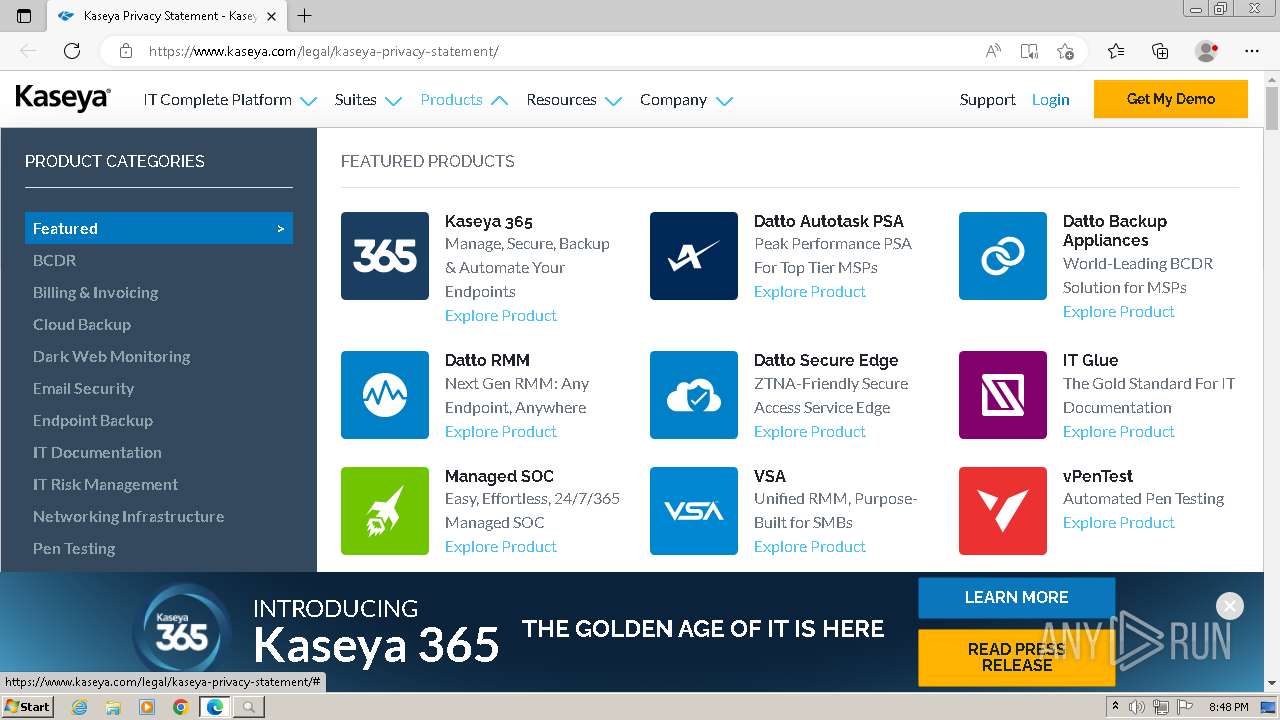Open the IT Glue product icon

pos(1003,395)
